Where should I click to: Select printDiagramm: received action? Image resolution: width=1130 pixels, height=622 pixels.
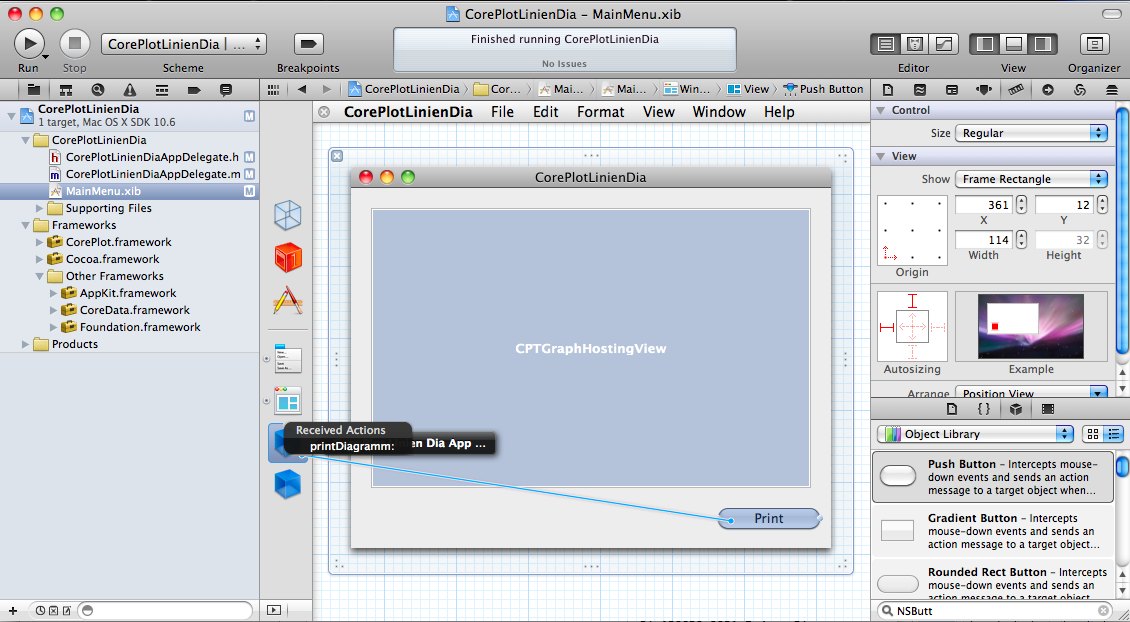click(351, 446)
